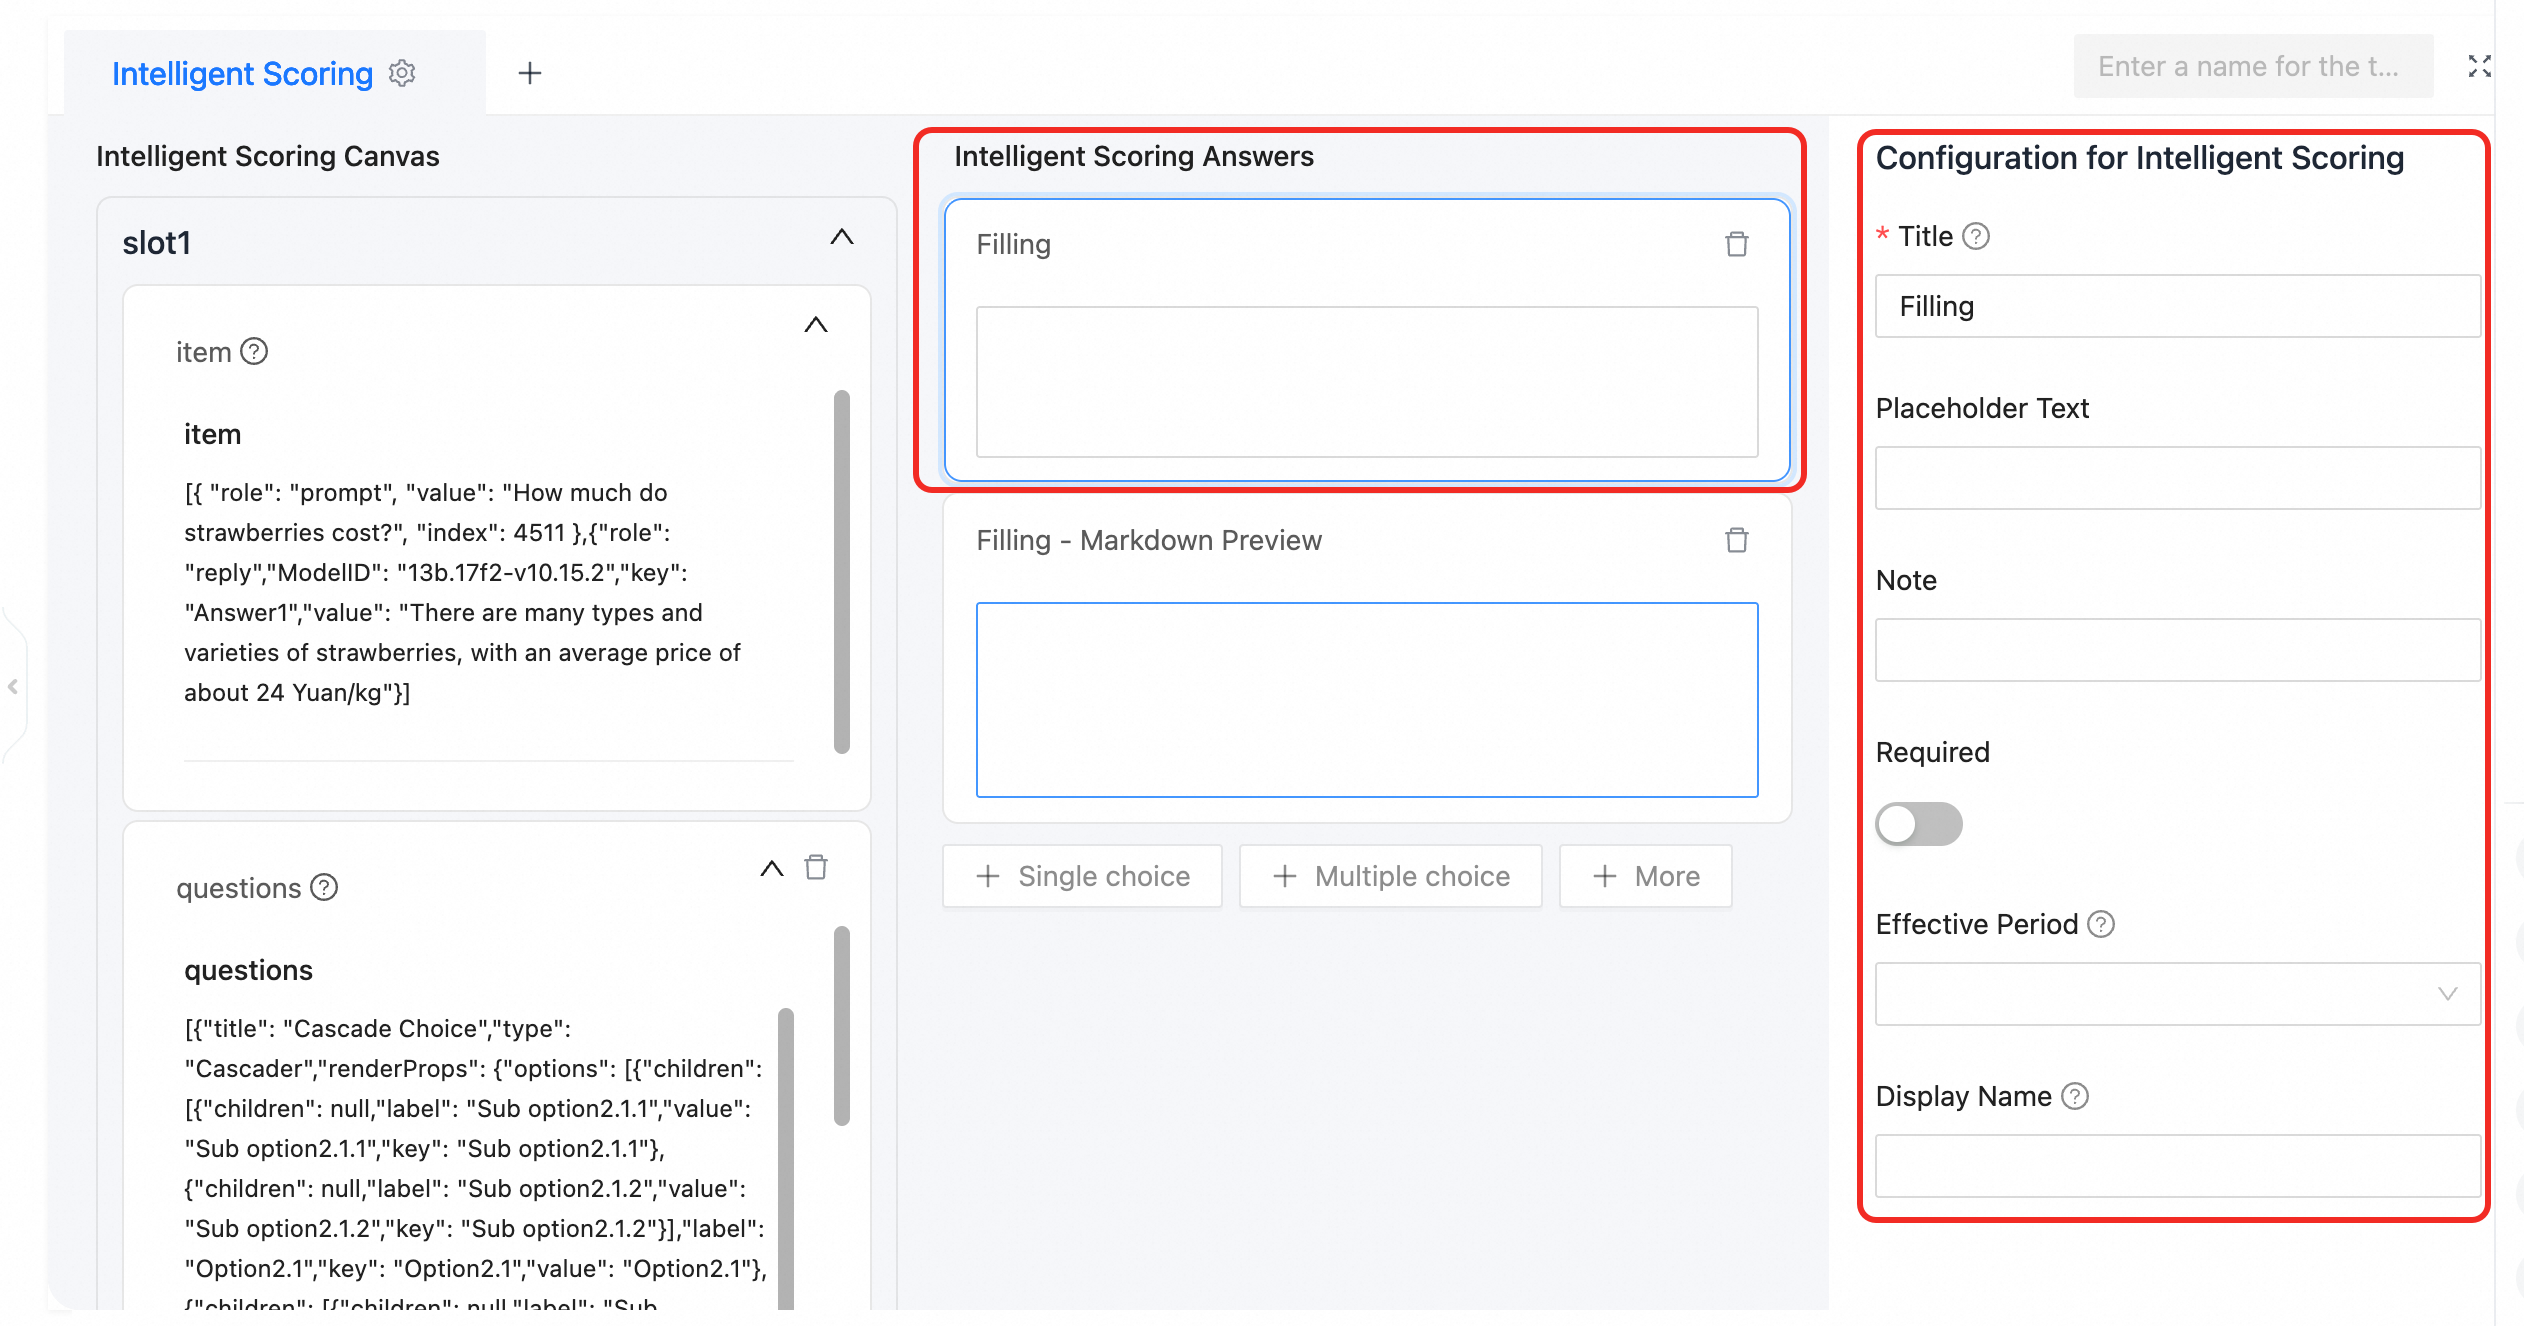Click the questions JSON Cascade Choice text
The image size is (2524, 1326).
(x=475, y=1166)
